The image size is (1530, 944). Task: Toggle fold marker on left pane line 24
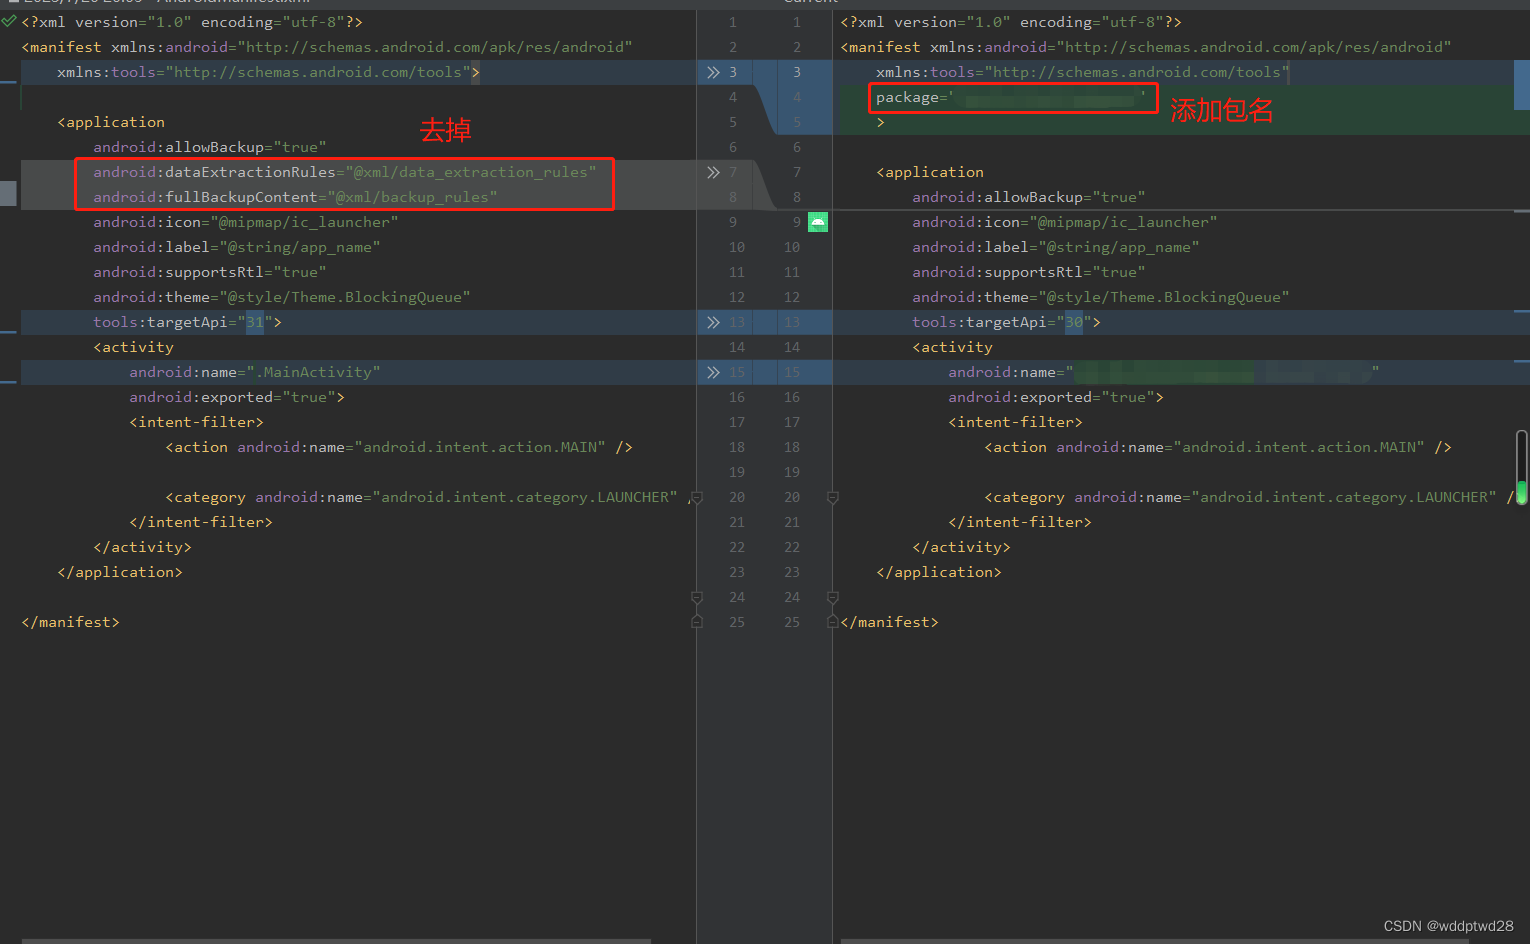[697, 597]
